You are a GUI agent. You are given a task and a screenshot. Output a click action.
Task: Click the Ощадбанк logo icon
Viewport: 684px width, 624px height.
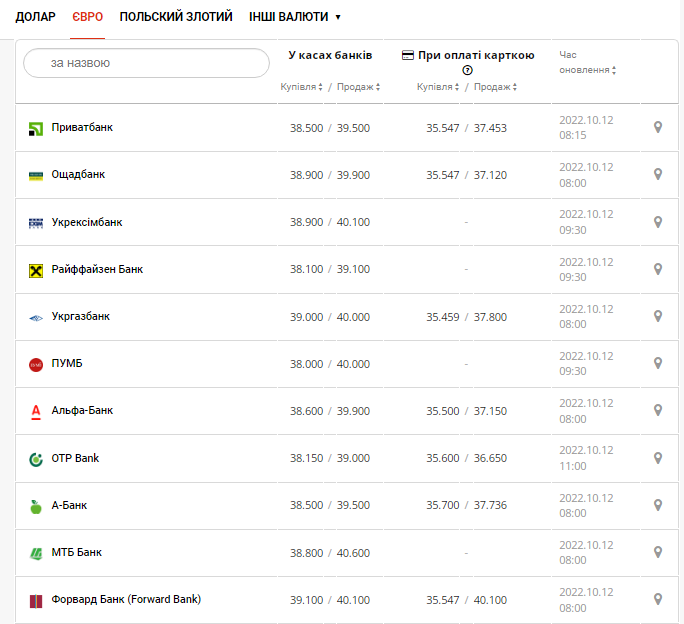pos(36,176)
